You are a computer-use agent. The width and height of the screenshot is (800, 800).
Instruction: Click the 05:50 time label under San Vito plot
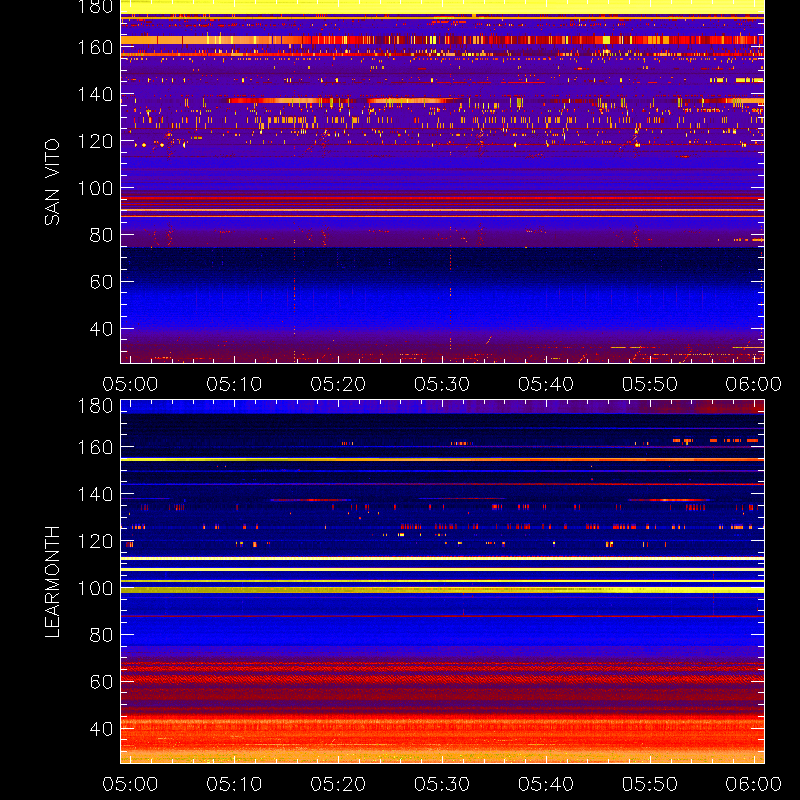[650, 384]
